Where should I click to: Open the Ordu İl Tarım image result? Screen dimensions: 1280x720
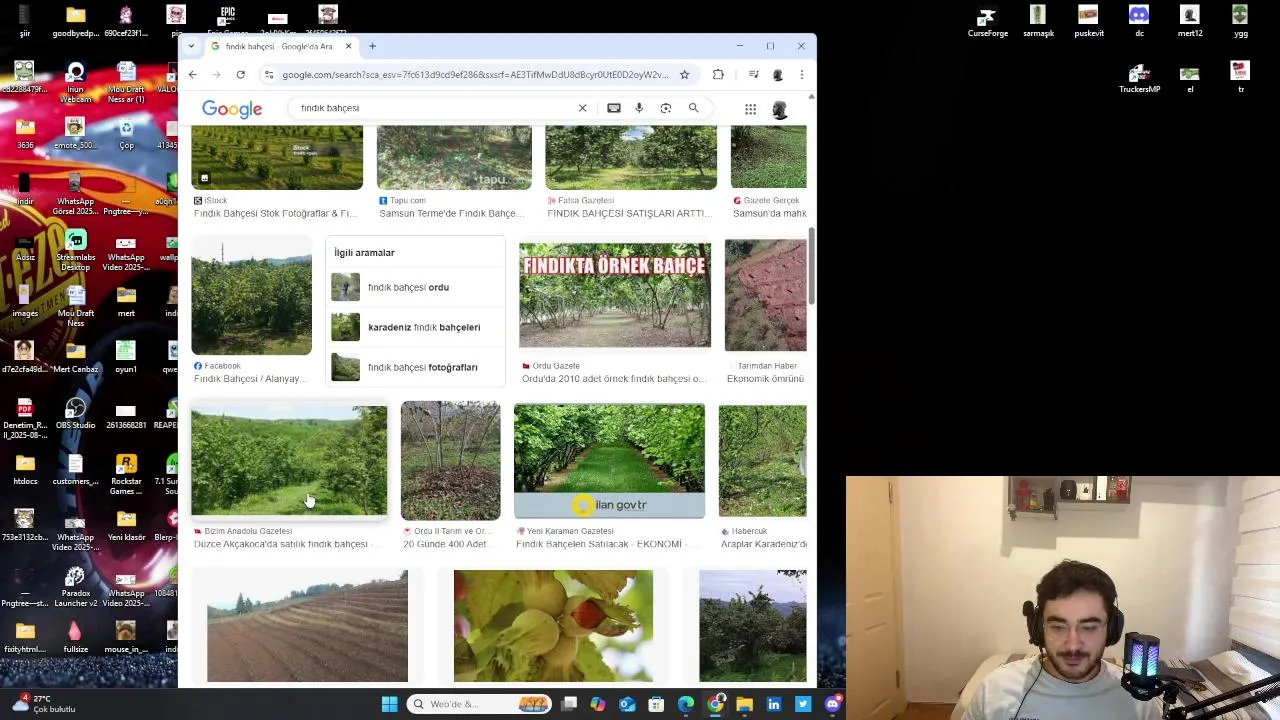pyautogui.click(x=450, y=461)
